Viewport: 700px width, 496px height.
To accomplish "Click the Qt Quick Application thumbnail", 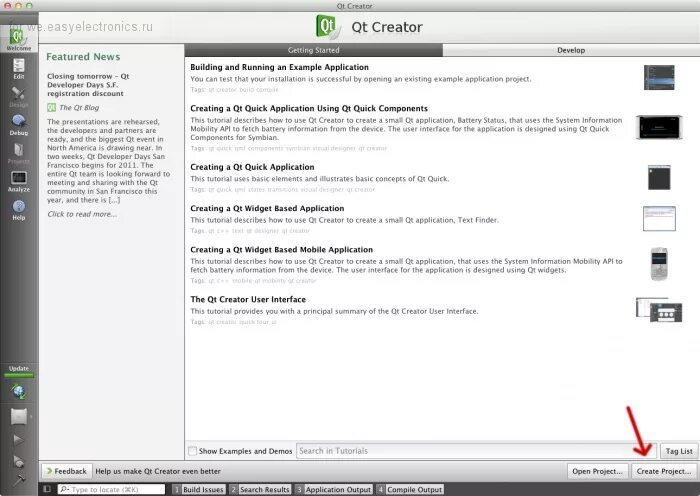I will [659, 177].
